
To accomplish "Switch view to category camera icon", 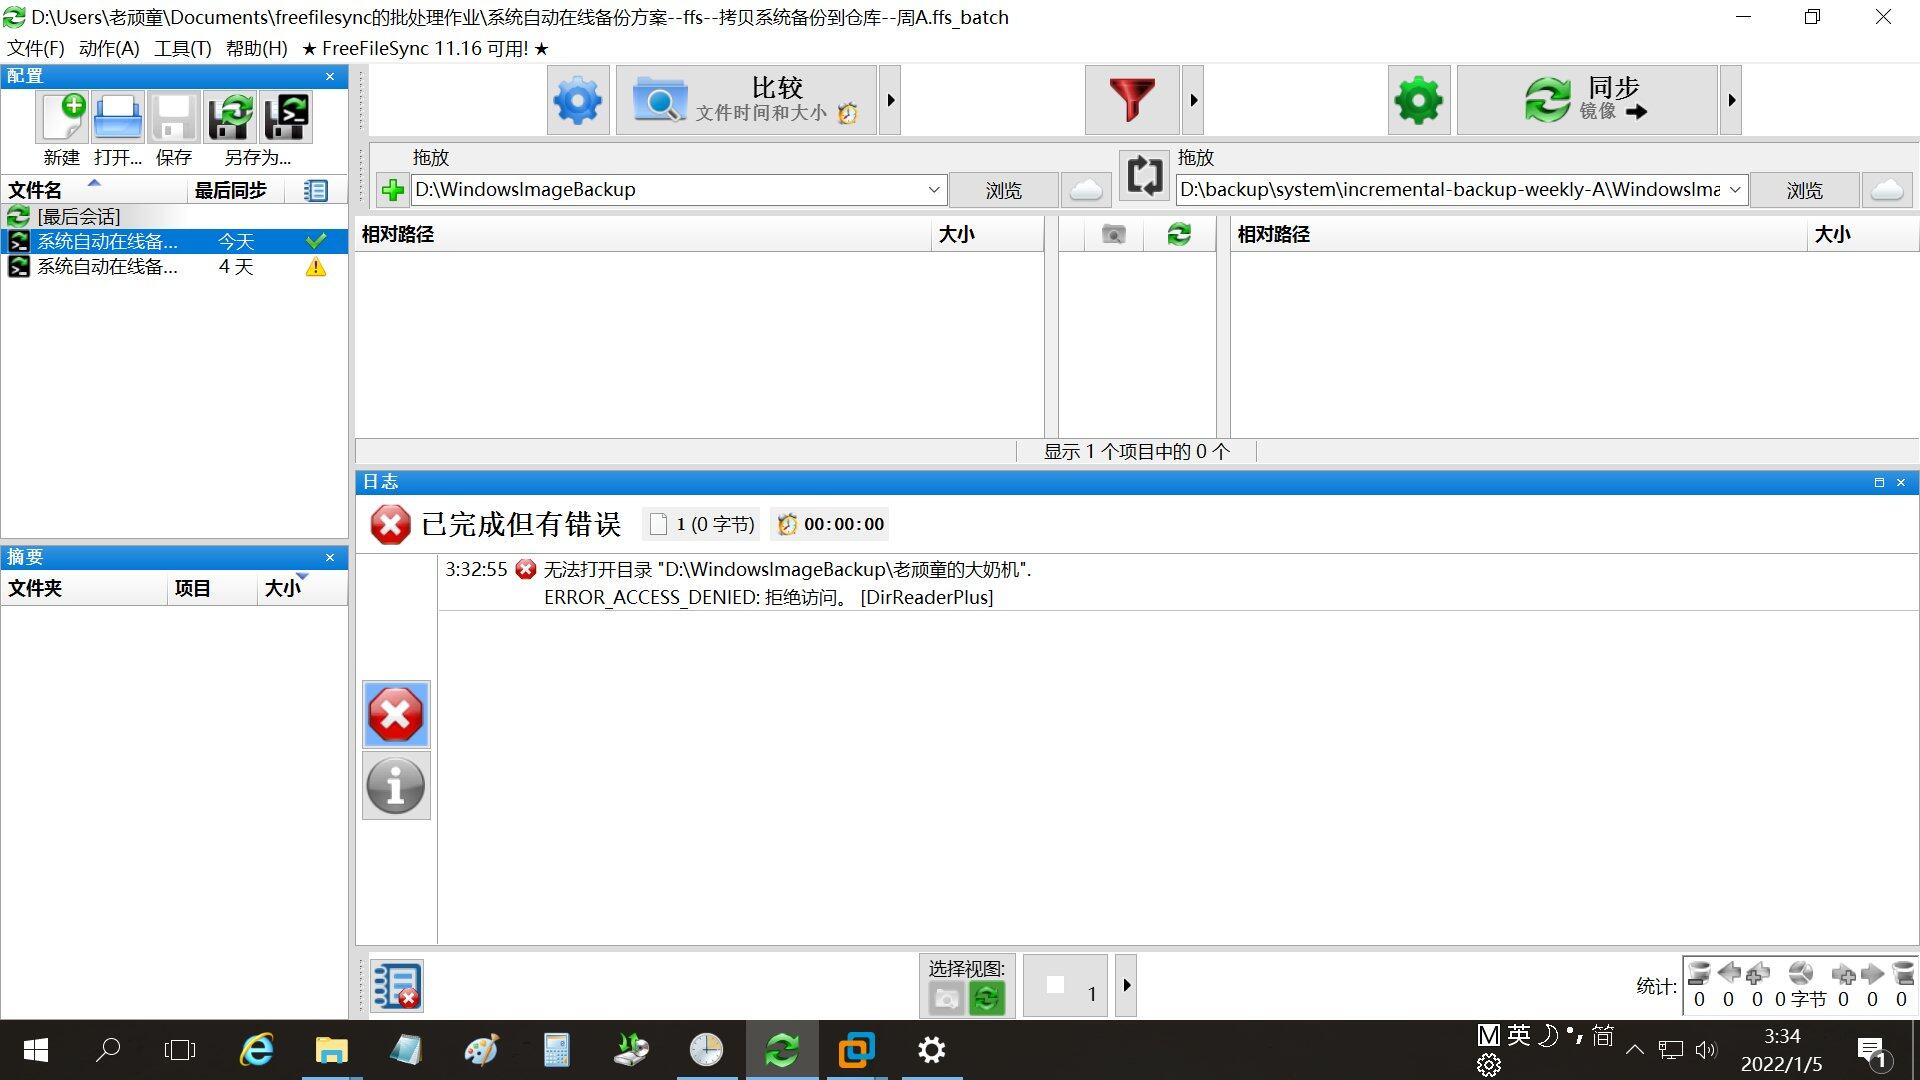I will tap(946, 998).
